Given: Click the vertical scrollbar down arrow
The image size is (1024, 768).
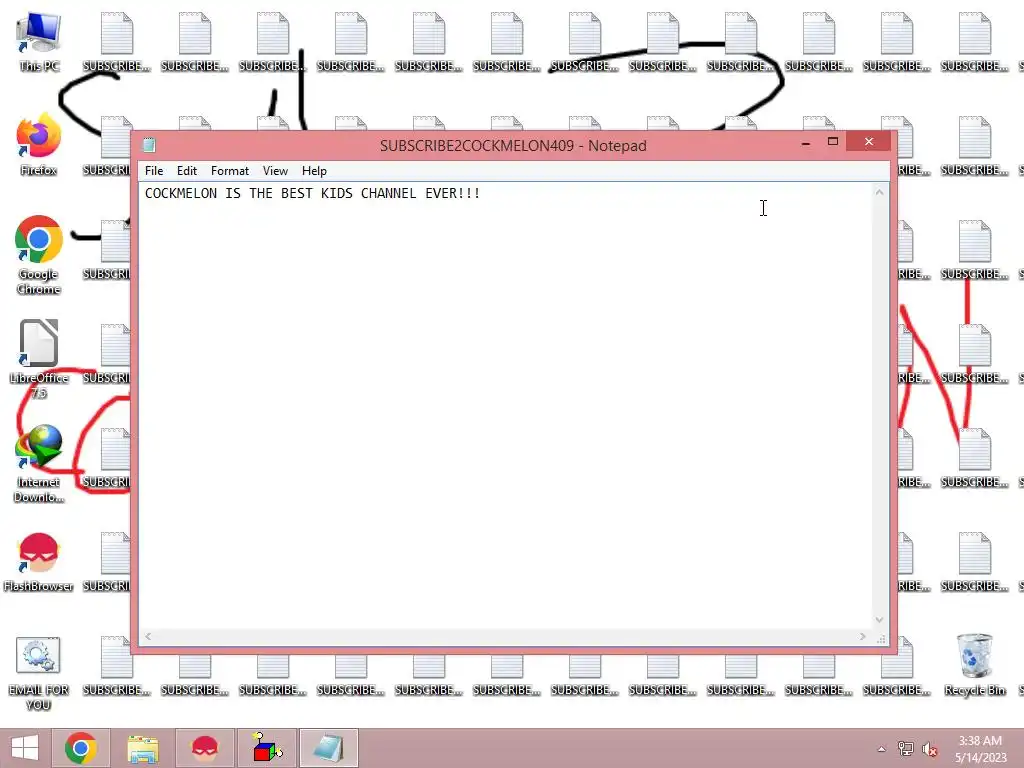Looking at the screenshot, I should (880, 620).
